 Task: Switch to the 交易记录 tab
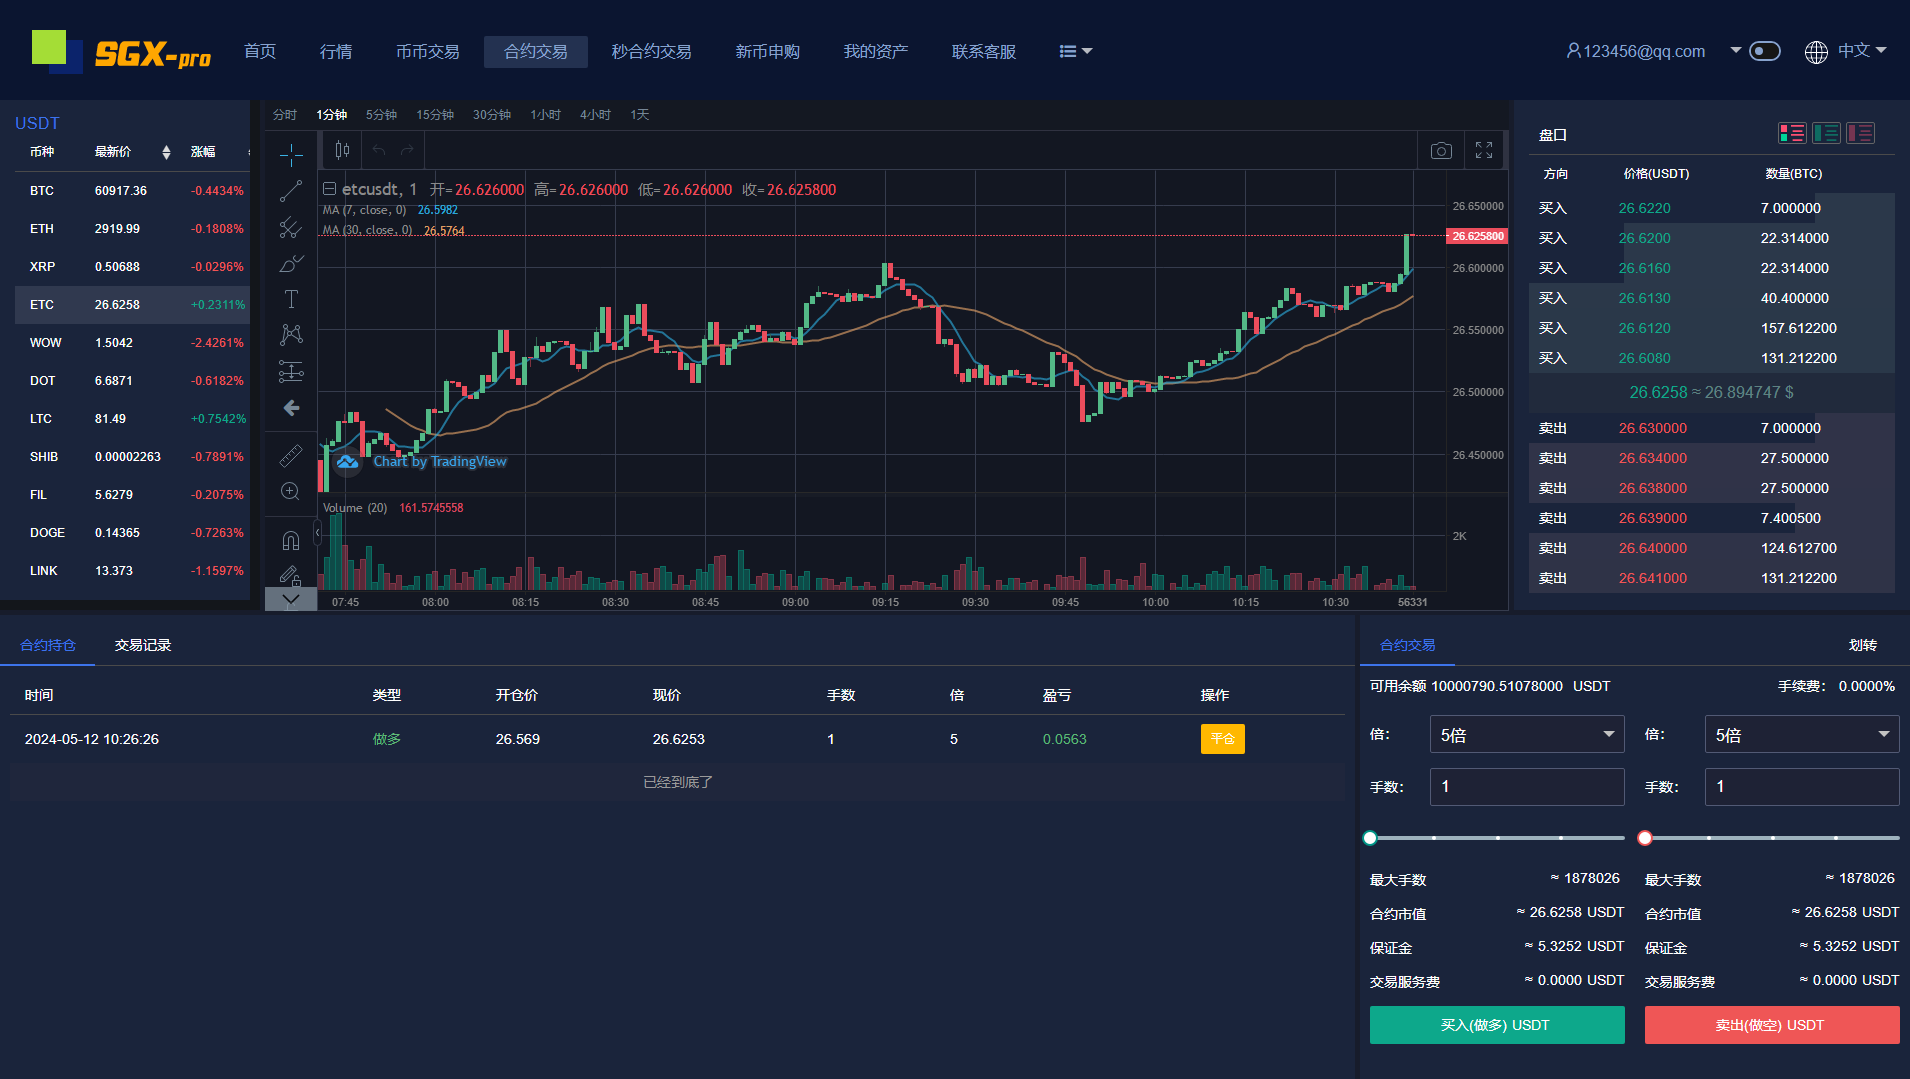[x=143, y=645]
